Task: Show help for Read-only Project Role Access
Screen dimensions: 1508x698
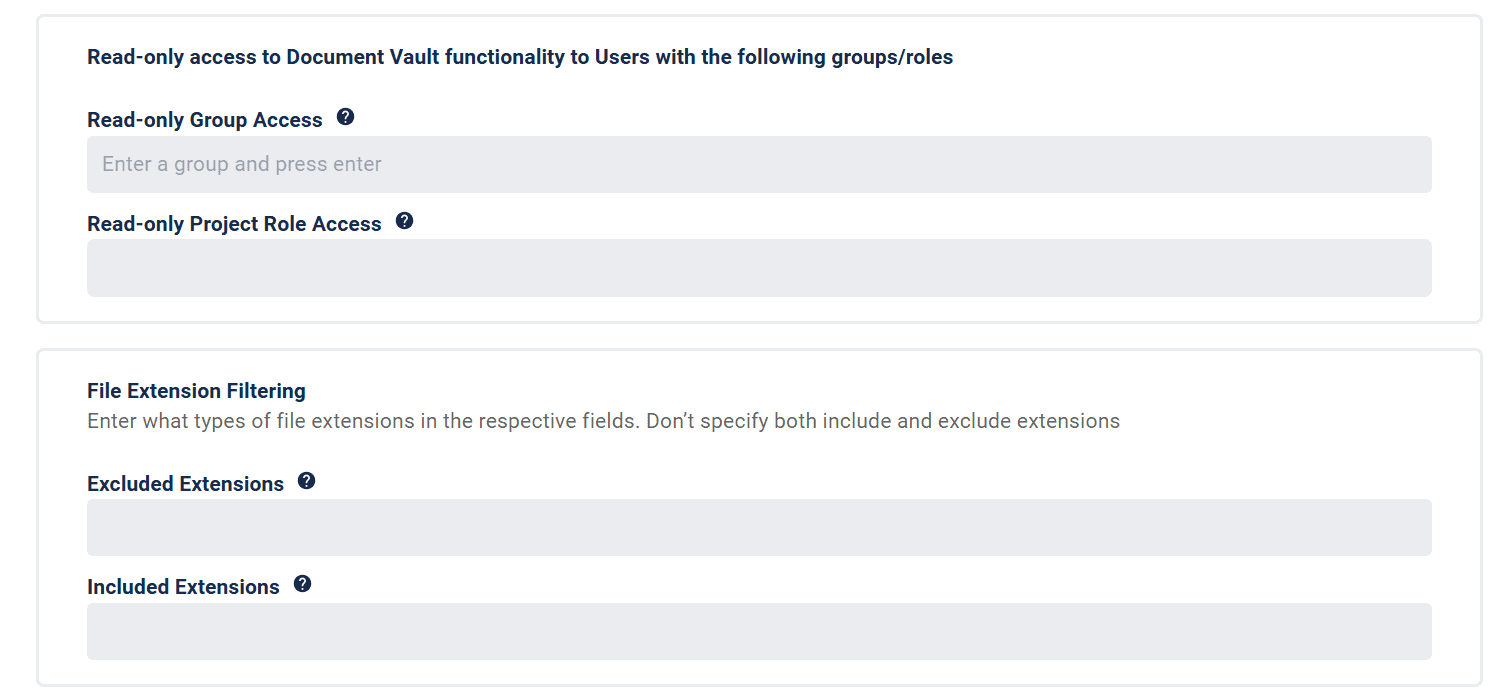Action: (404, 221)
